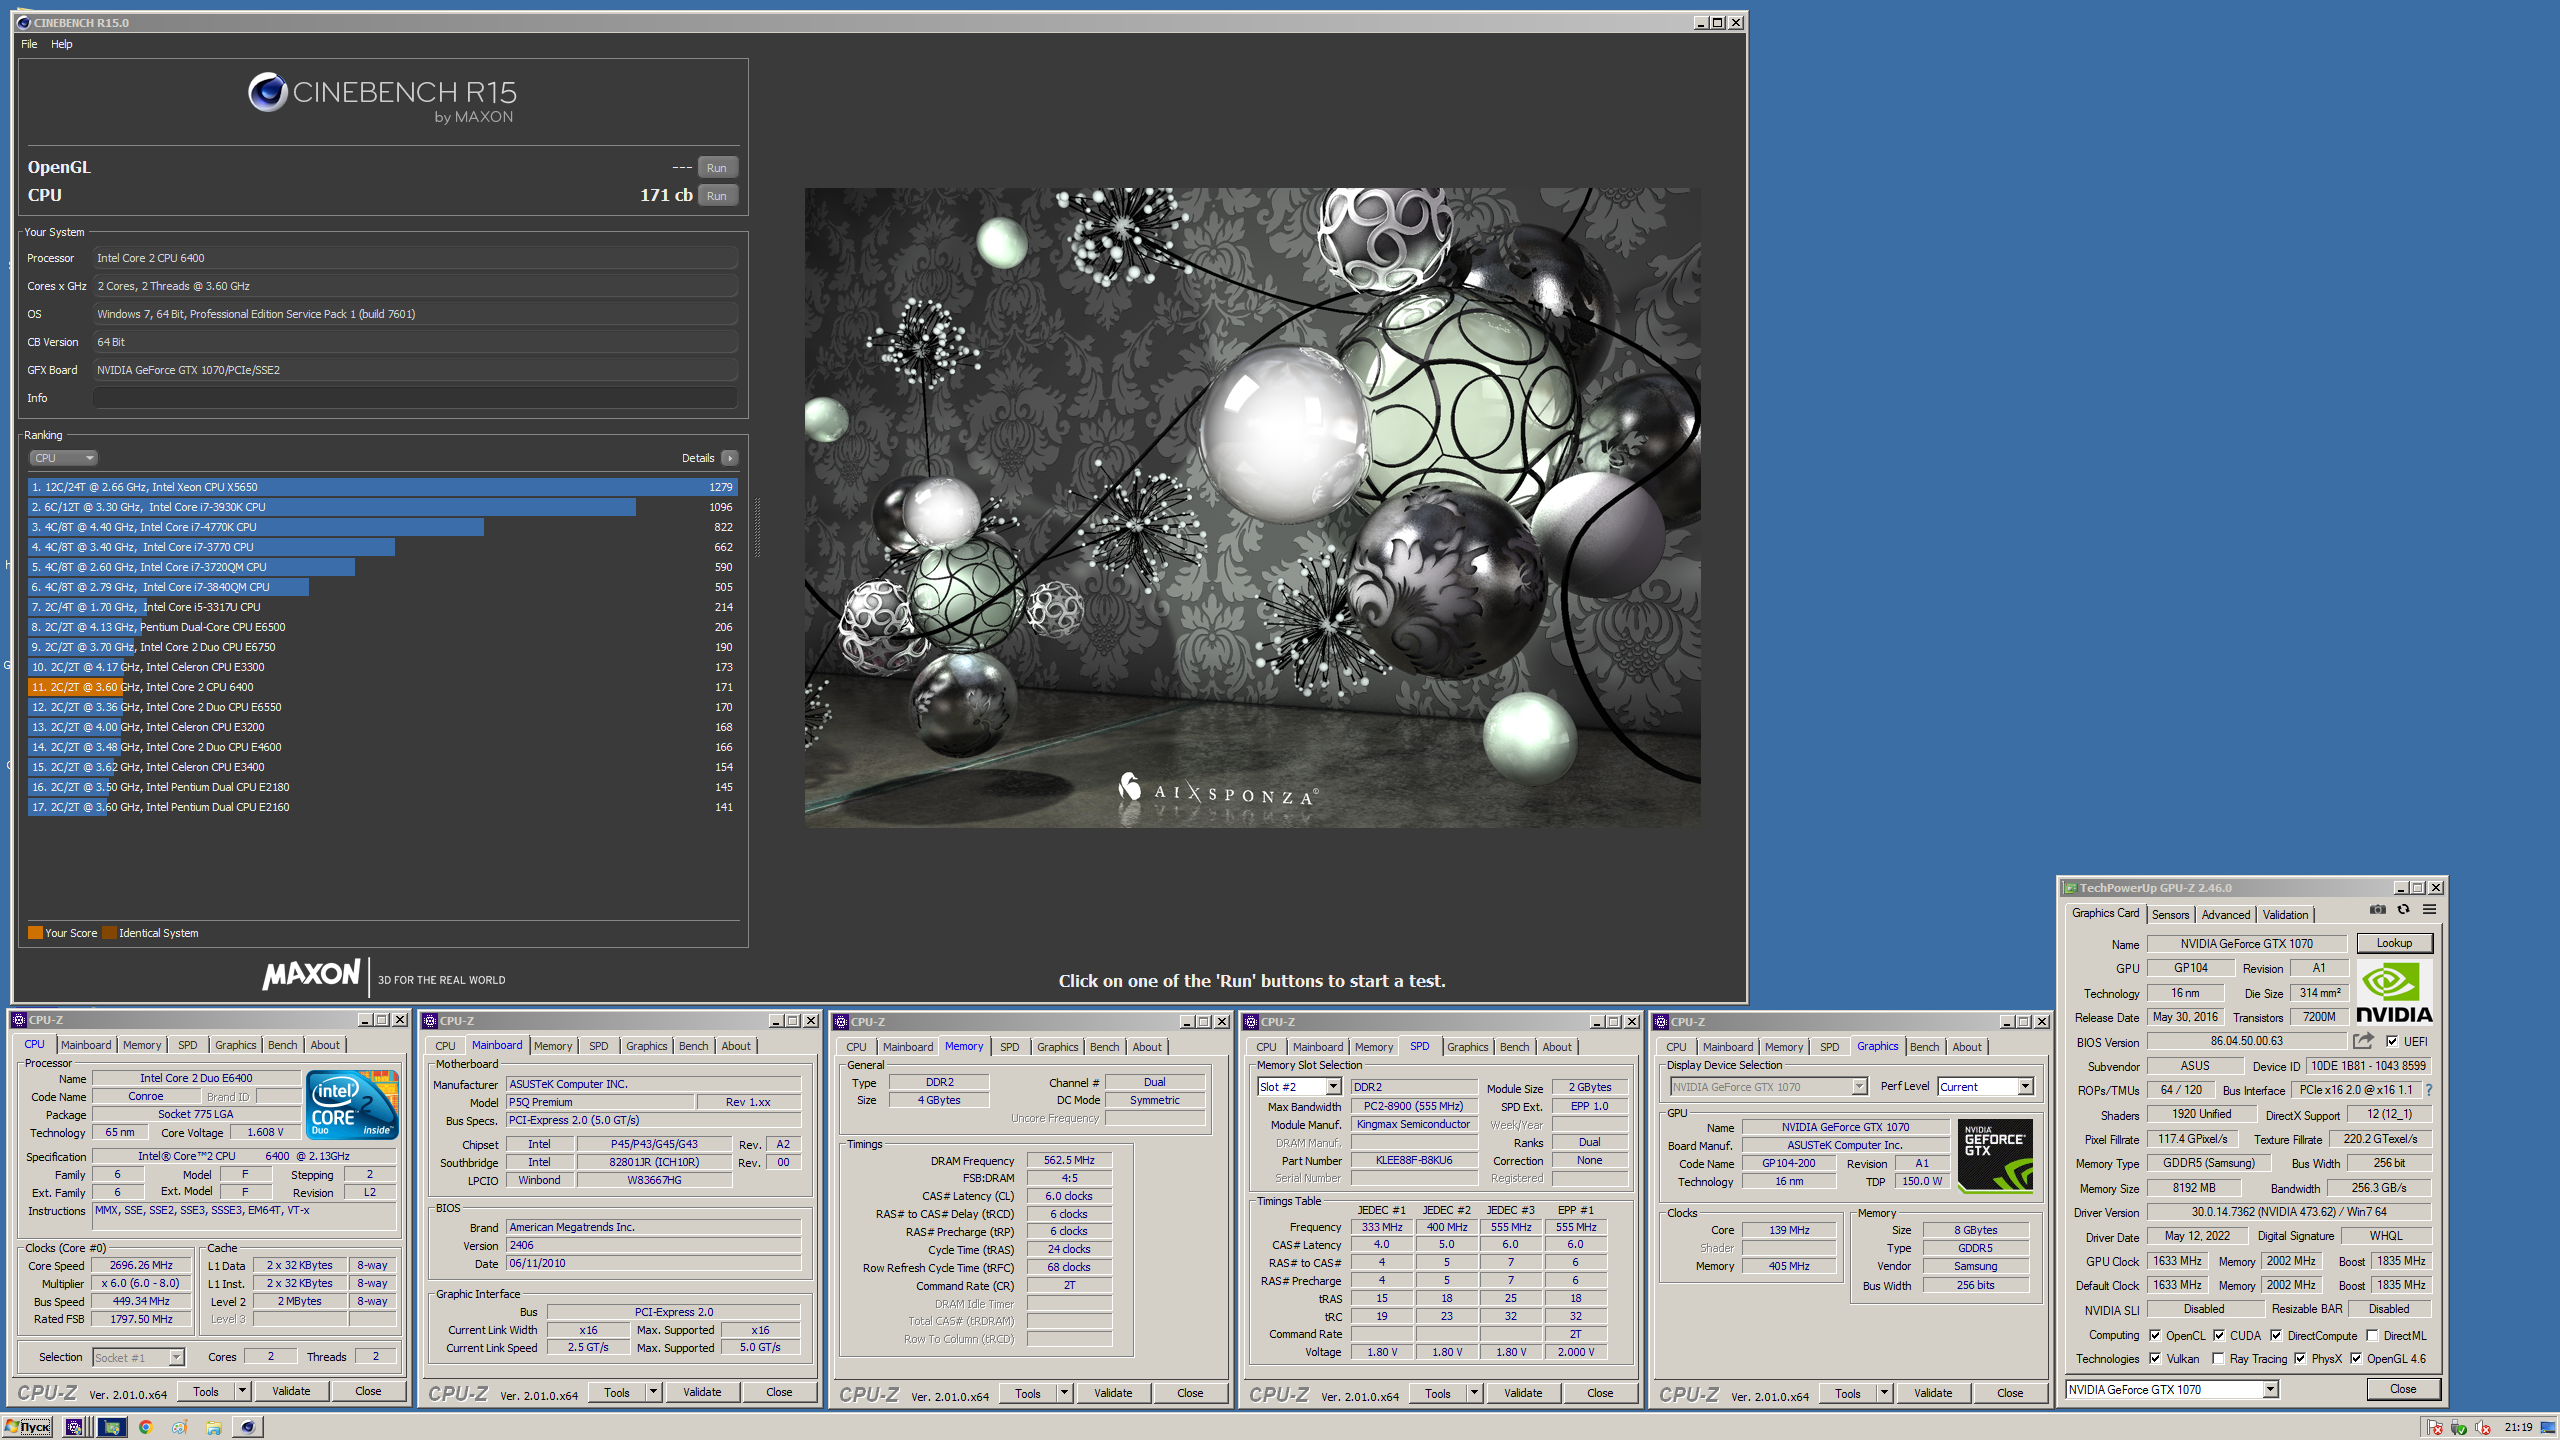Click the NVIDIA logo in GPU-Z
The width and height of the screenshot is (2560, 1440).
click(2394, 992)
